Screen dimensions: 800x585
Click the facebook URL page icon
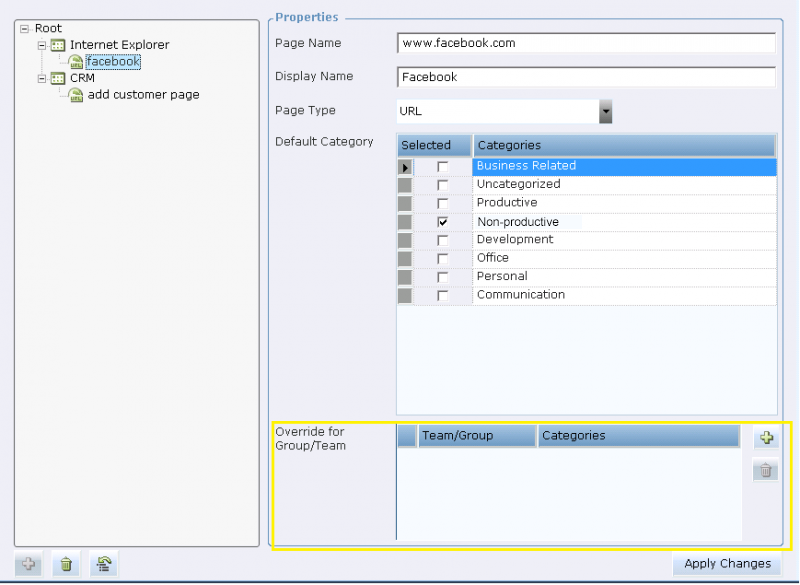(76, 62)
